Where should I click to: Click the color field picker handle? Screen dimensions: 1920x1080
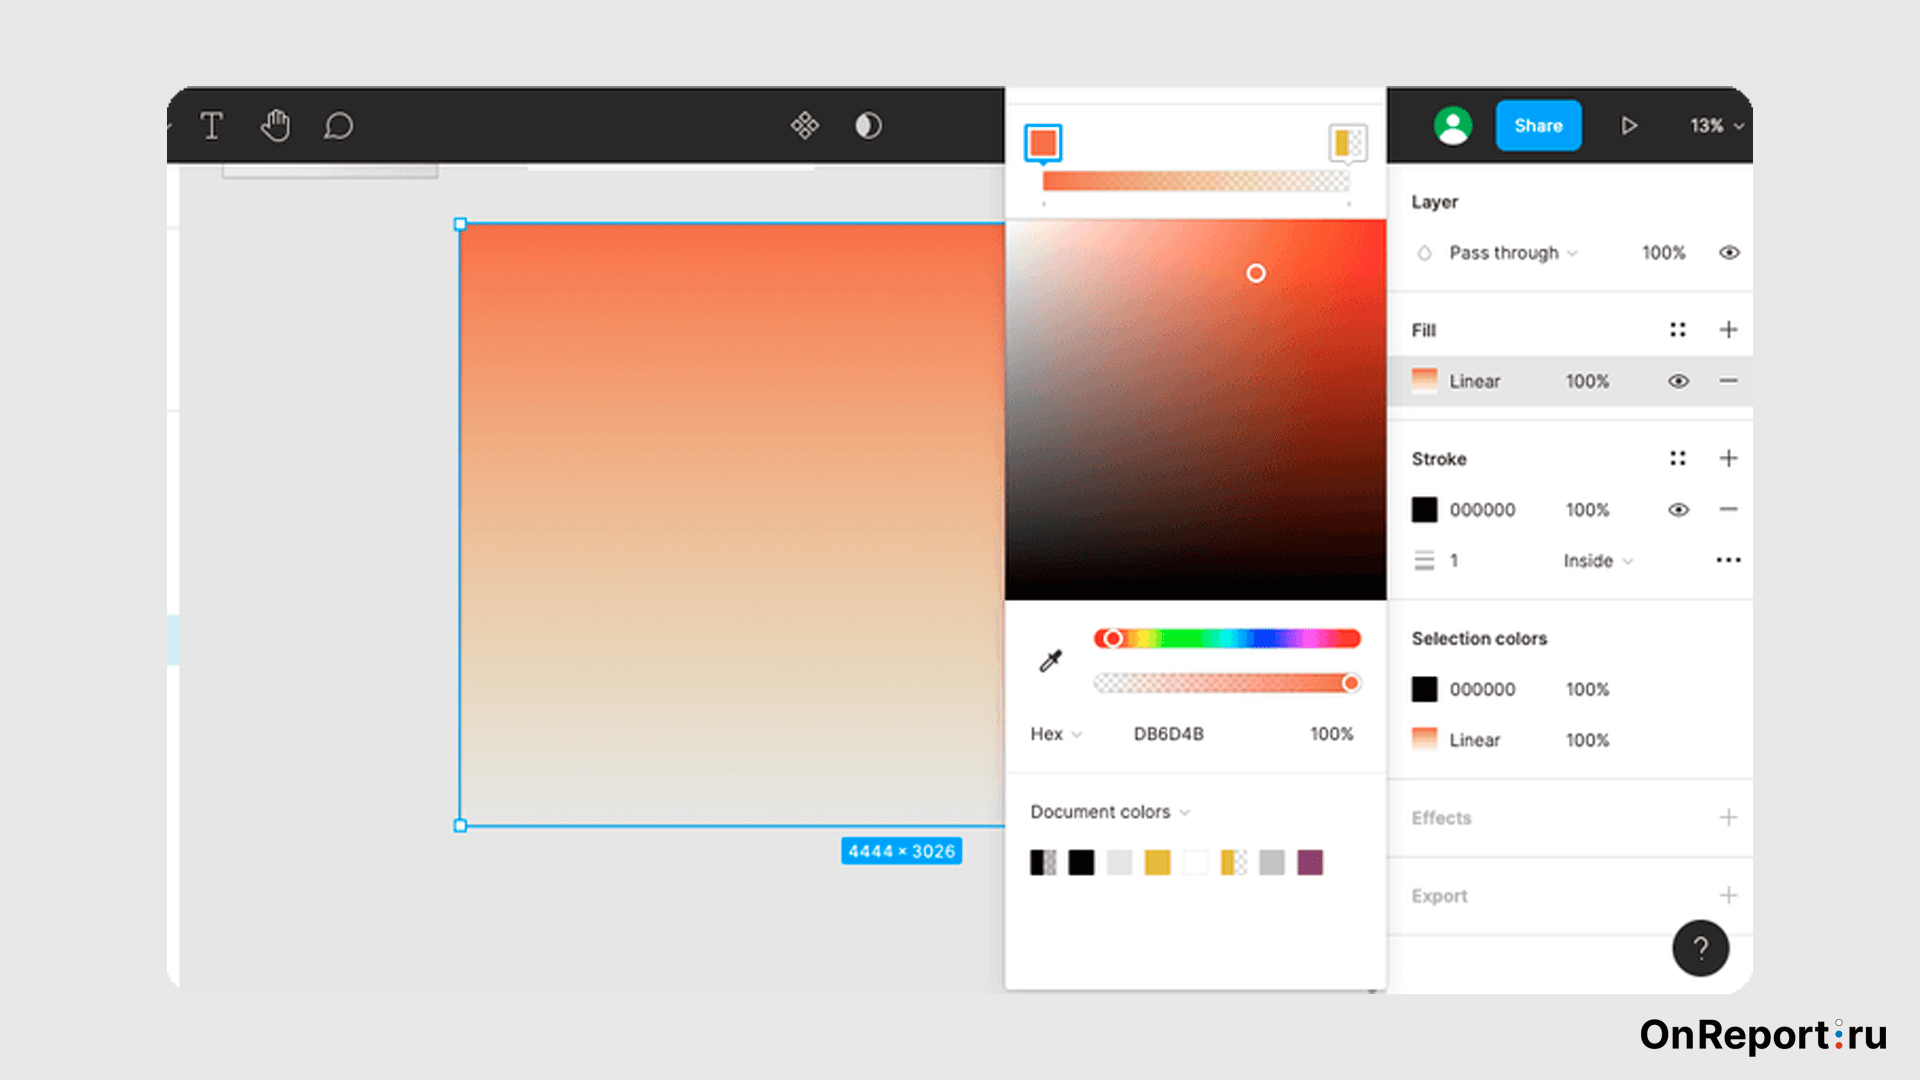coord(1256,273)
